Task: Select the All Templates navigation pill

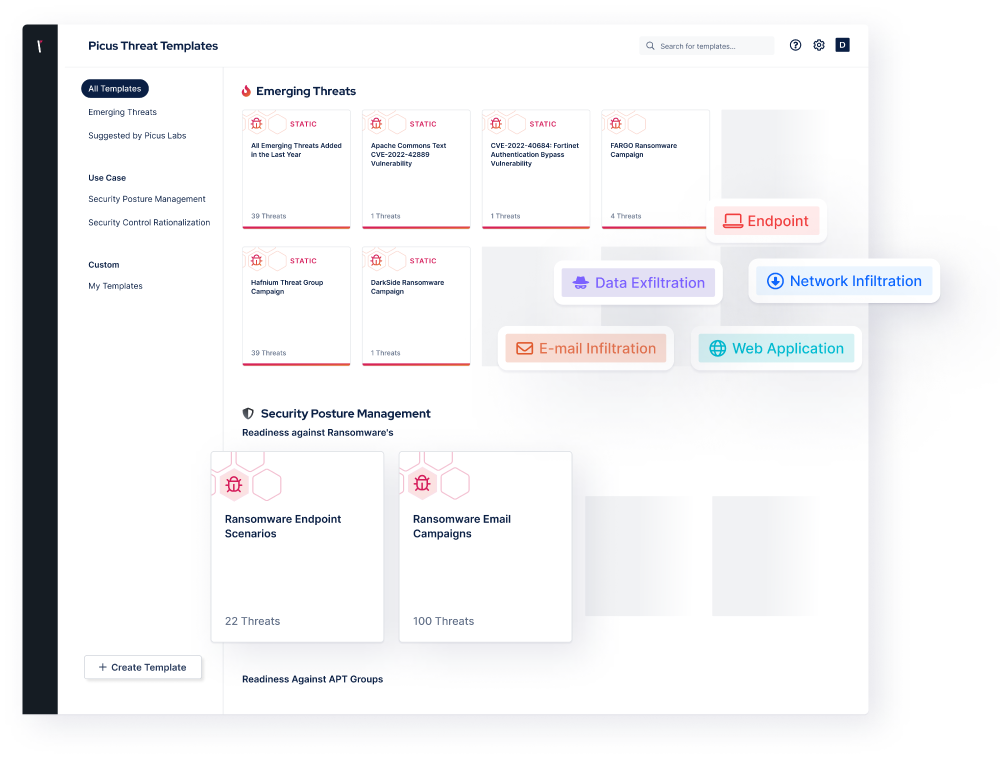Action: (x=114, y=88)
